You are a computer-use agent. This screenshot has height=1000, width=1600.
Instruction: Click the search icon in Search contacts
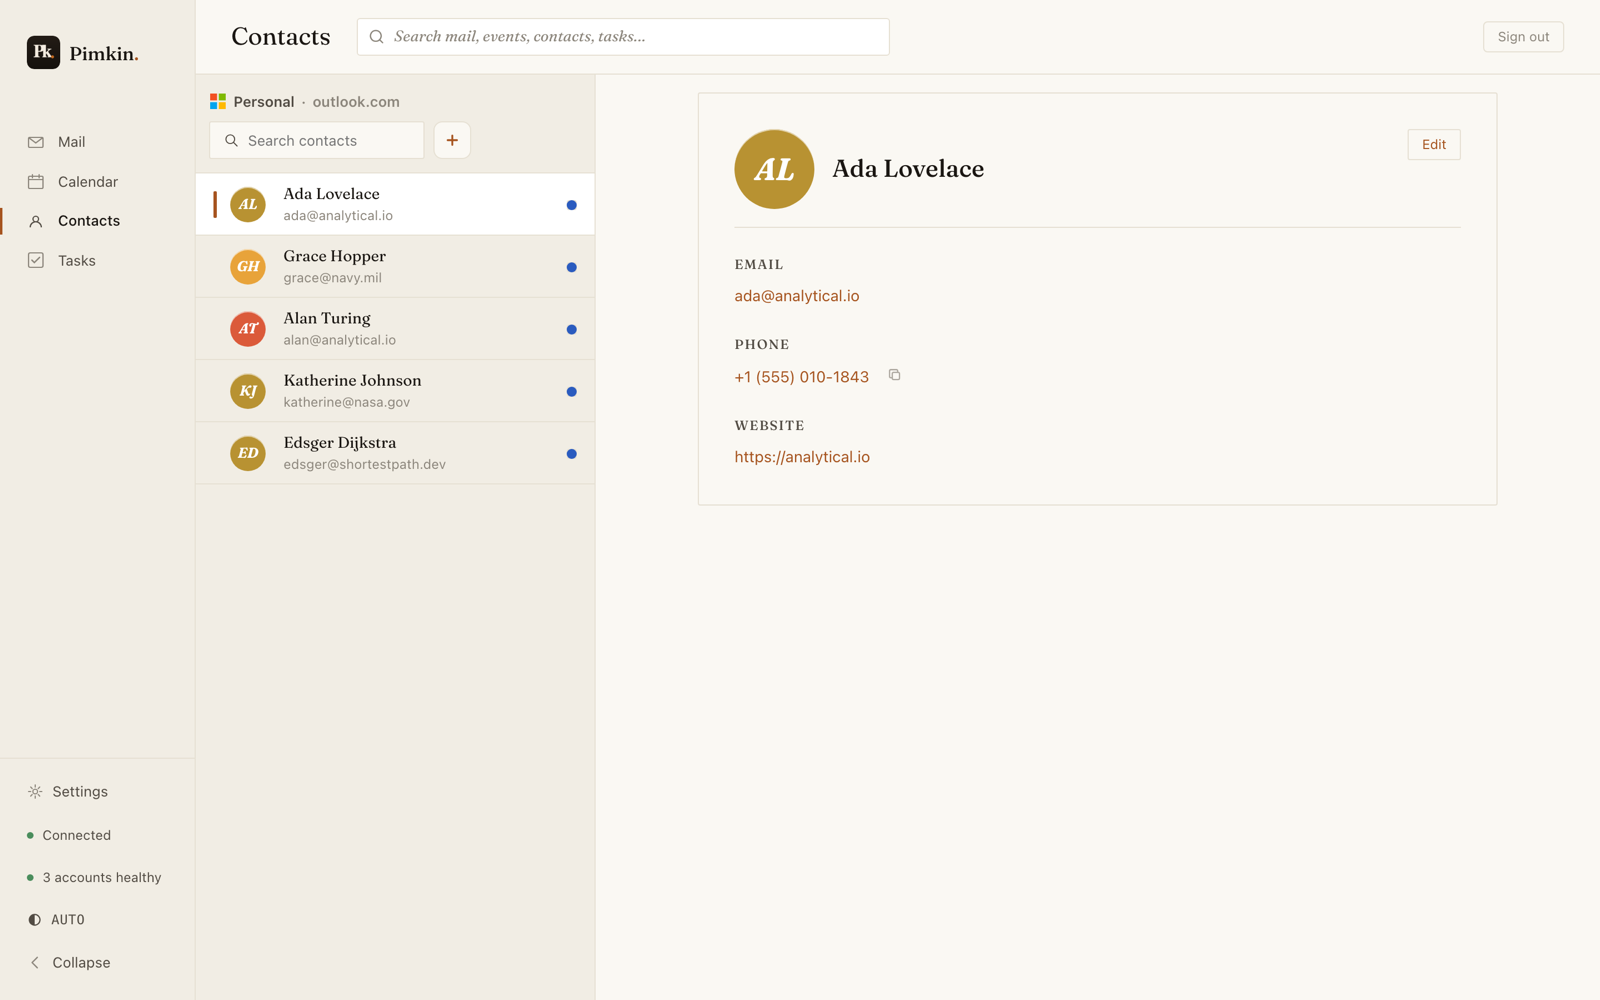(x=231, y=140)
